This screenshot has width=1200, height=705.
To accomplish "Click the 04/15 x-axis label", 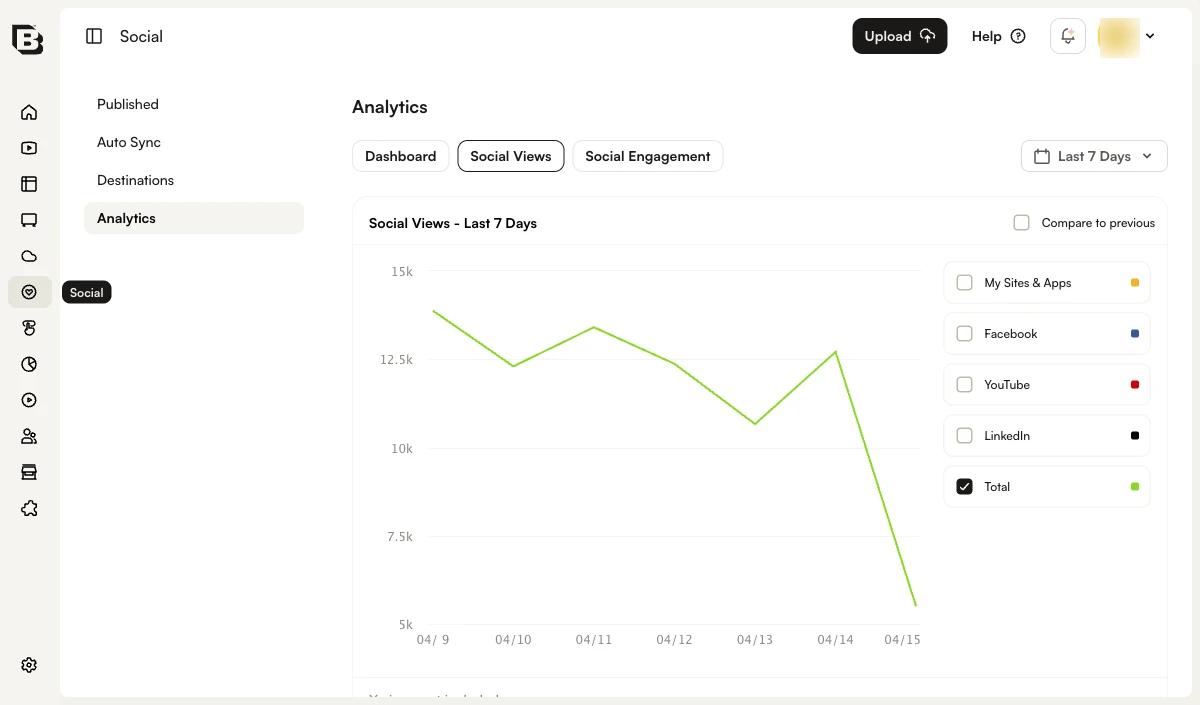I will 902,640.
